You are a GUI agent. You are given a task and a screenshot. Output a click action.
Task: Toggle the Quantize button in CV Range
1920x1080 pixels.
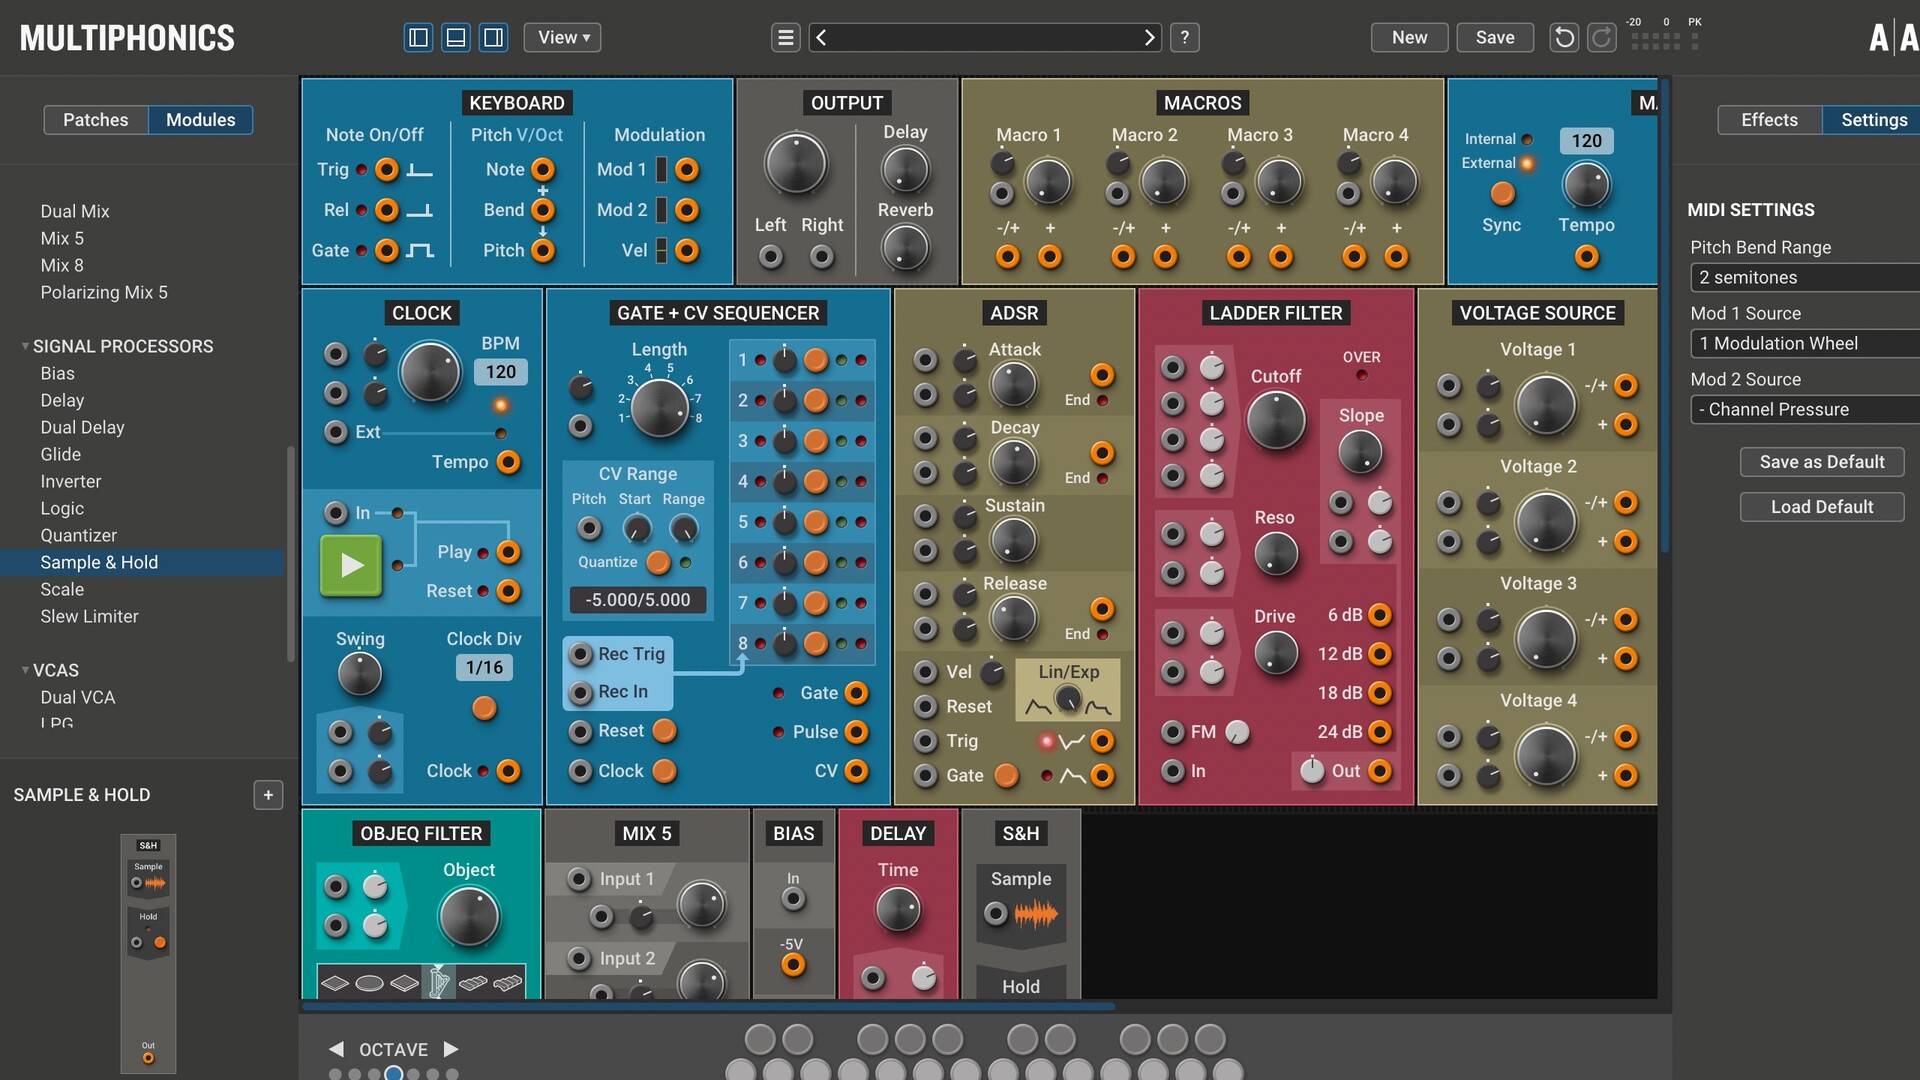658,562
